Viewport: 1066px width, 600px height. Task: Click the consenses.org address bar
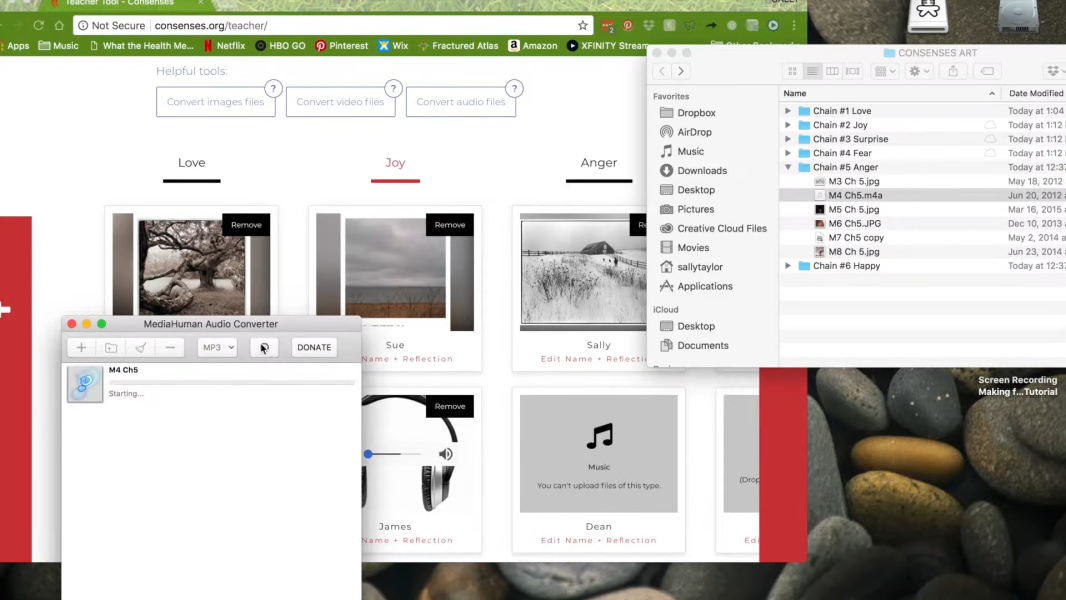pyautogui.click(x=333, y=25)
